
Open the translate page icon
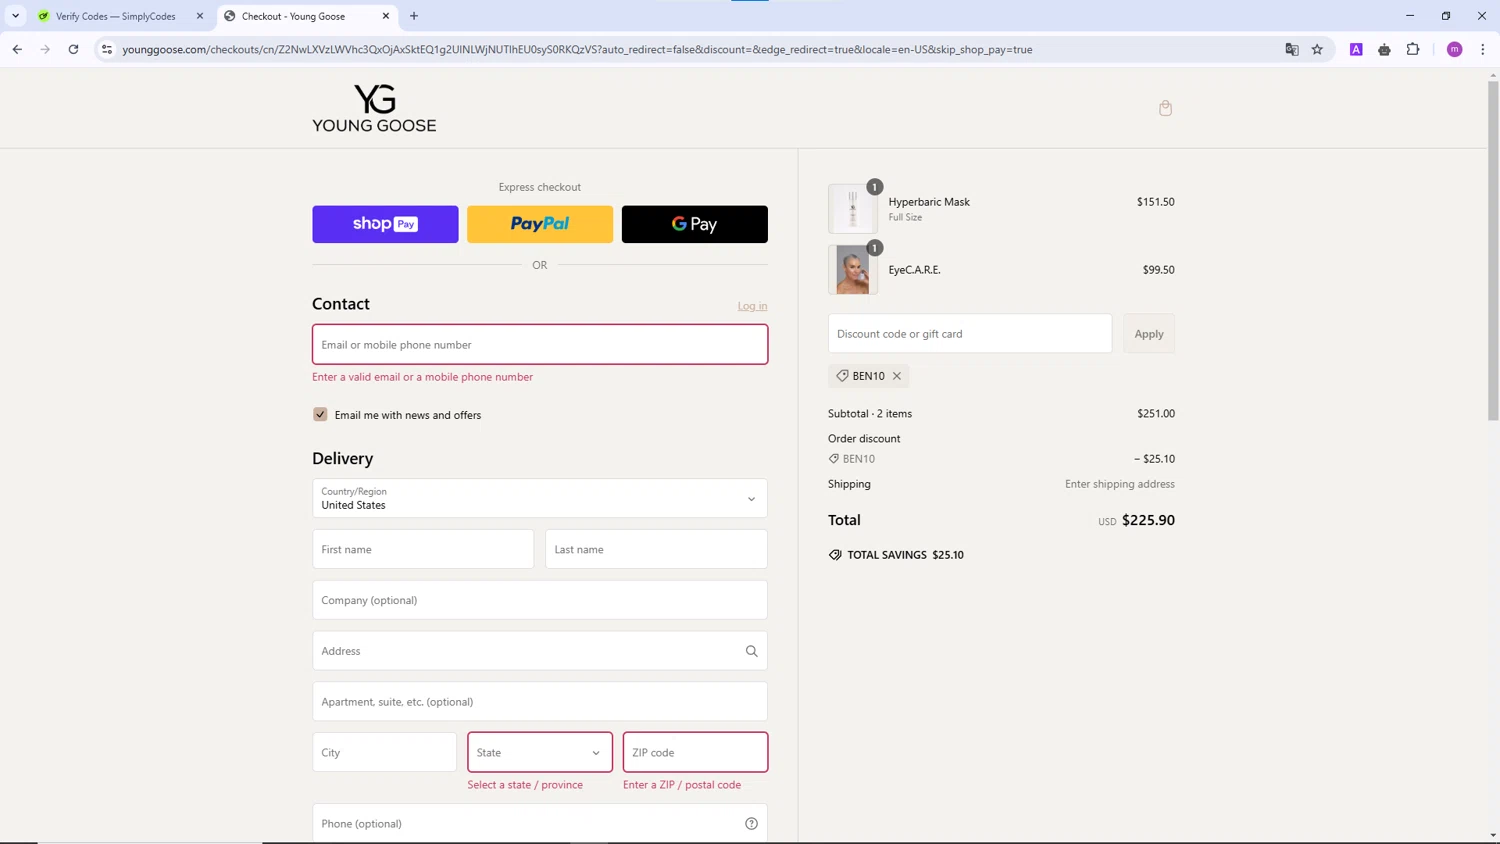(x=1292, y=49)
